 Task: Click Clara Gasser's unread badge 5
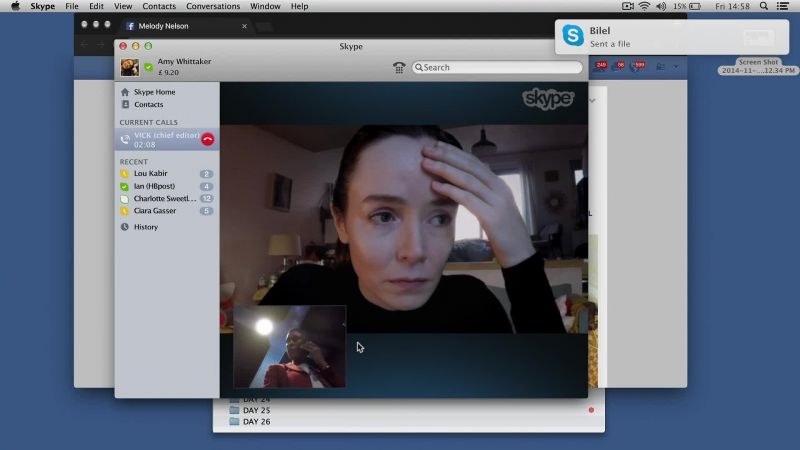coord(206,211)
